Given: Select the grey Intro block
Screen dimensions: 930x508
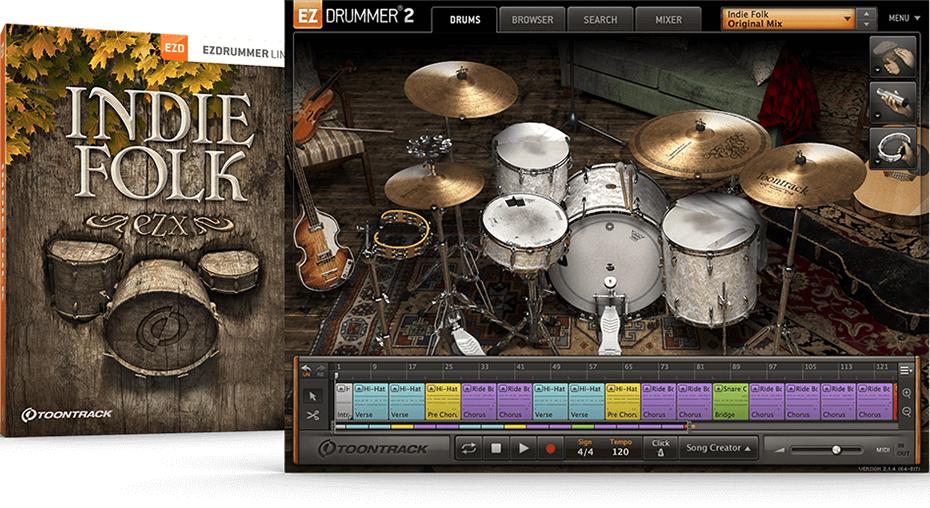Looking at the screenshot, I should [344, 401].
